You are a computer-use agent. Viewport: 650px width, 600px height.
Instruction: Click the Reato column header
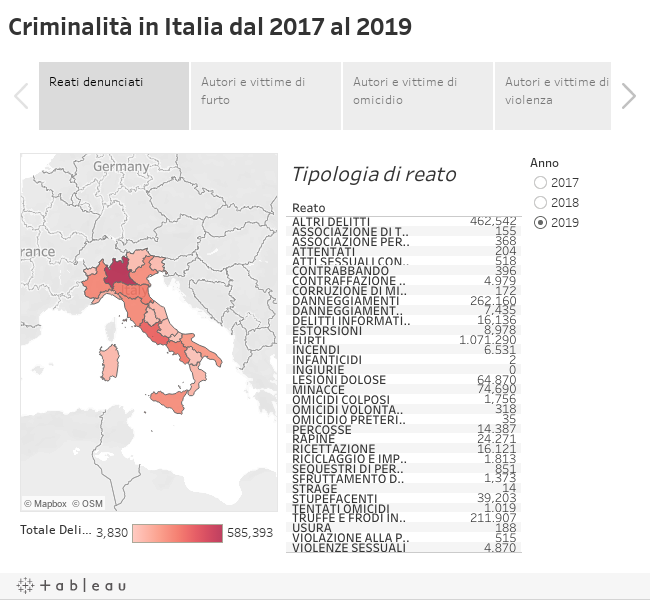[309, 208]
